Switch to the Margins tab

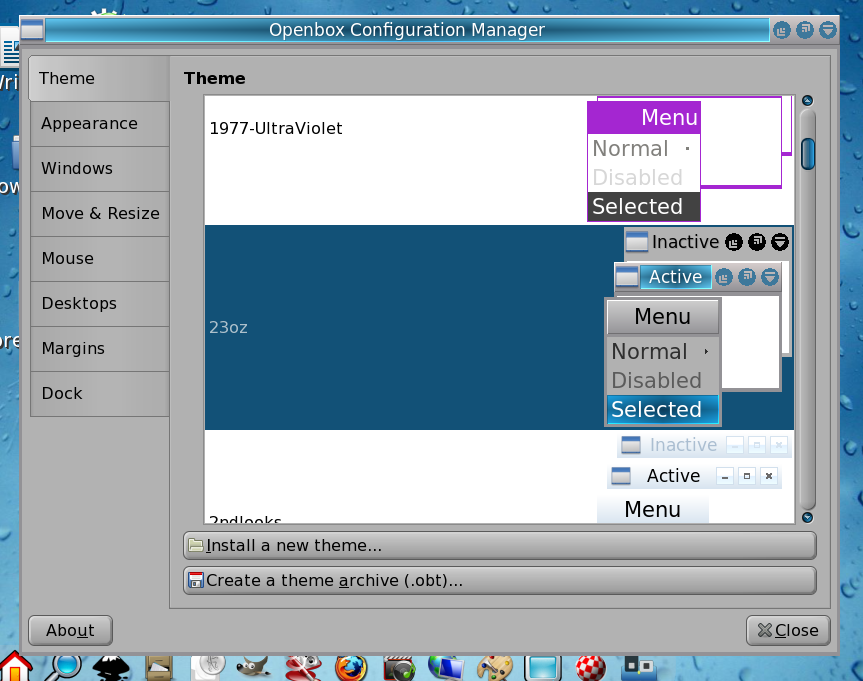tap(100, 349)
